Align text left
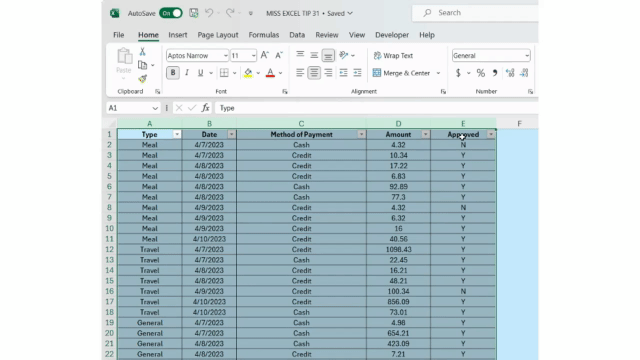 (300, 73)
